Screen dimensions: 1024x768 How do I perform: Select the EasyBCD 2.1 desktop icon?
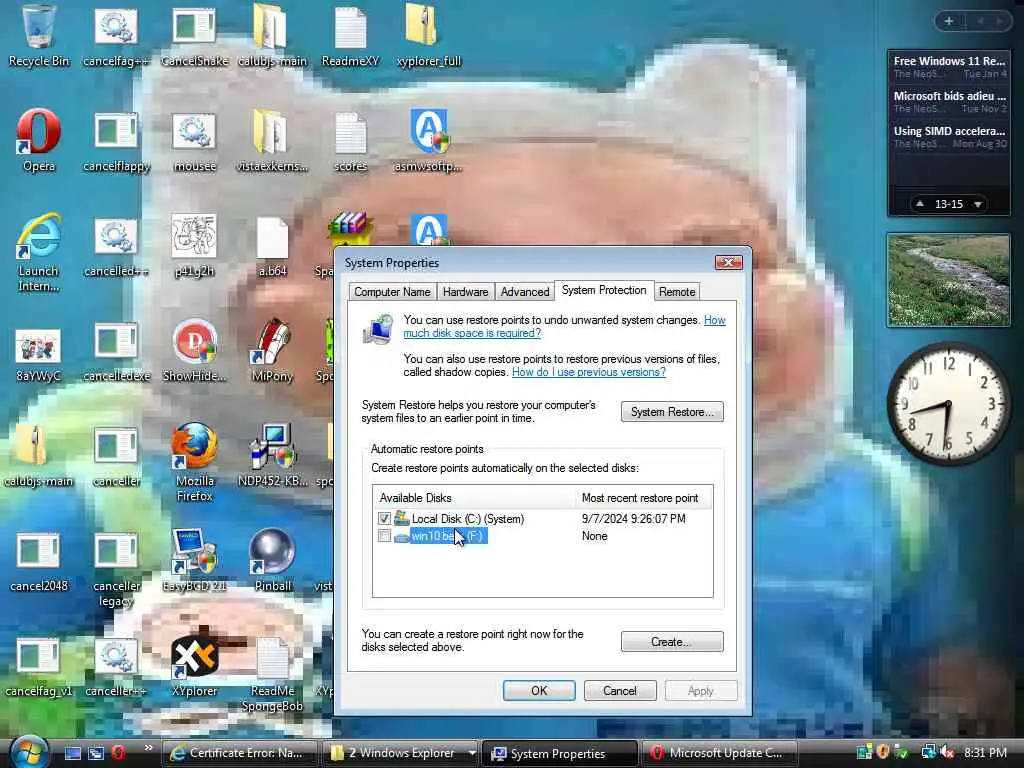click(195, 560)
